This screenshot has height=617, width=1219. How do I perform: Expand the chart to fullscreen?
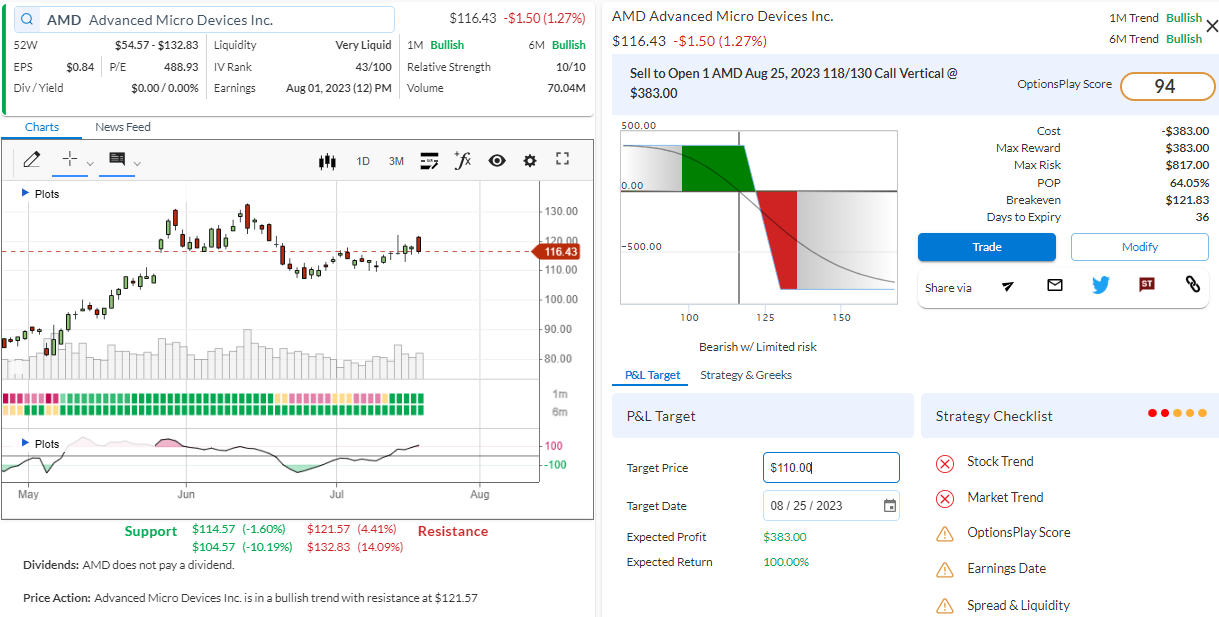point(562,159)
